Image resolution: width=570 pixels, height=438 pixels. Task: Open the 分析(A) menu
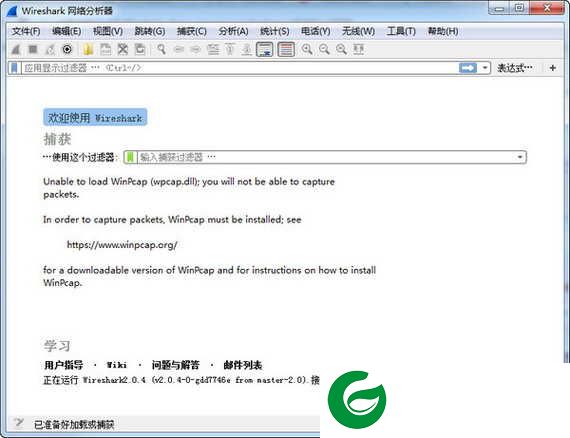coord(233,31)
